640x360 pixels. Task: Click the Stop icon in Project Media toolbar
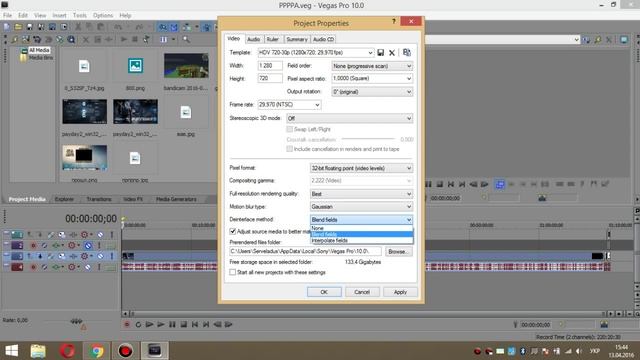[x=134, y=40]
